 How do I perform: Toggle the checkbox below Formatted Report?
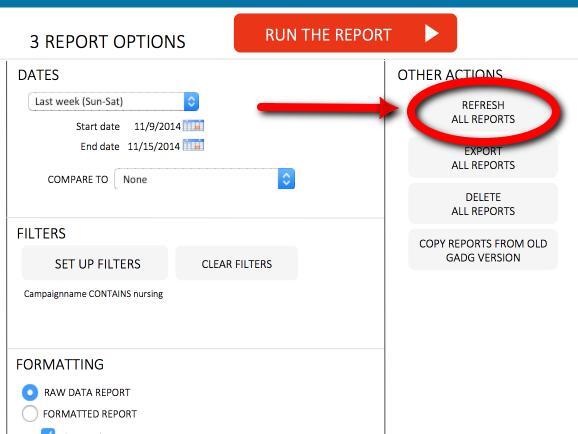pos(48,431)
